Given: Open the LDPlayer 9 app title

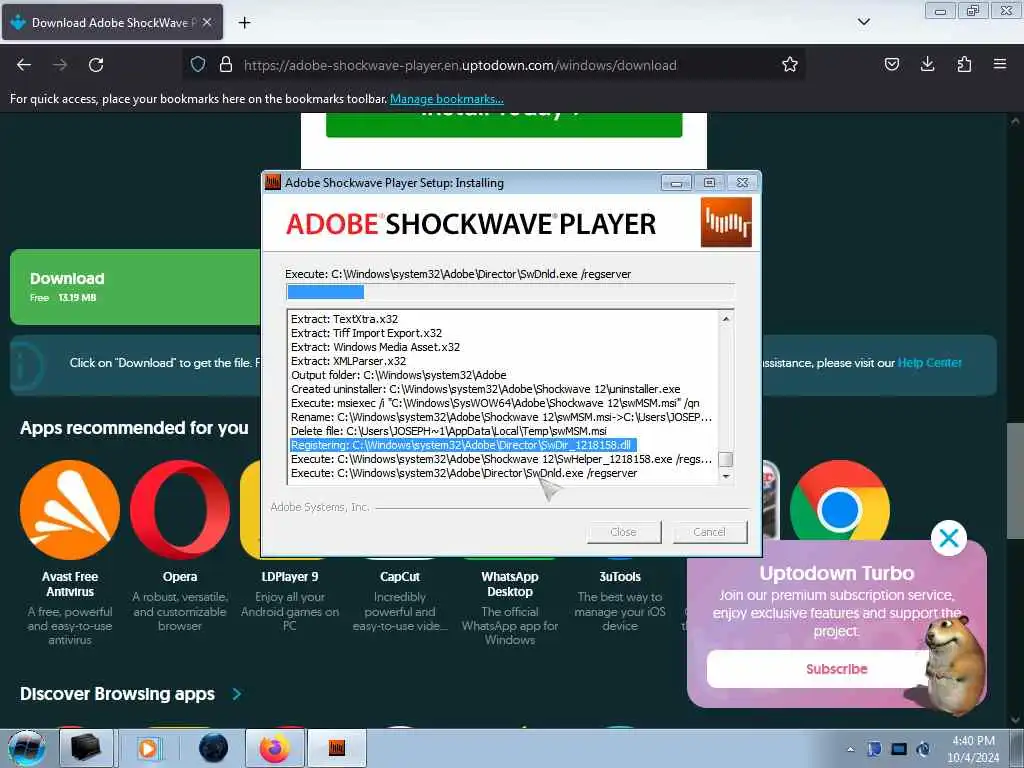Looking at the screenshot, I should click(x=290, y=577).
